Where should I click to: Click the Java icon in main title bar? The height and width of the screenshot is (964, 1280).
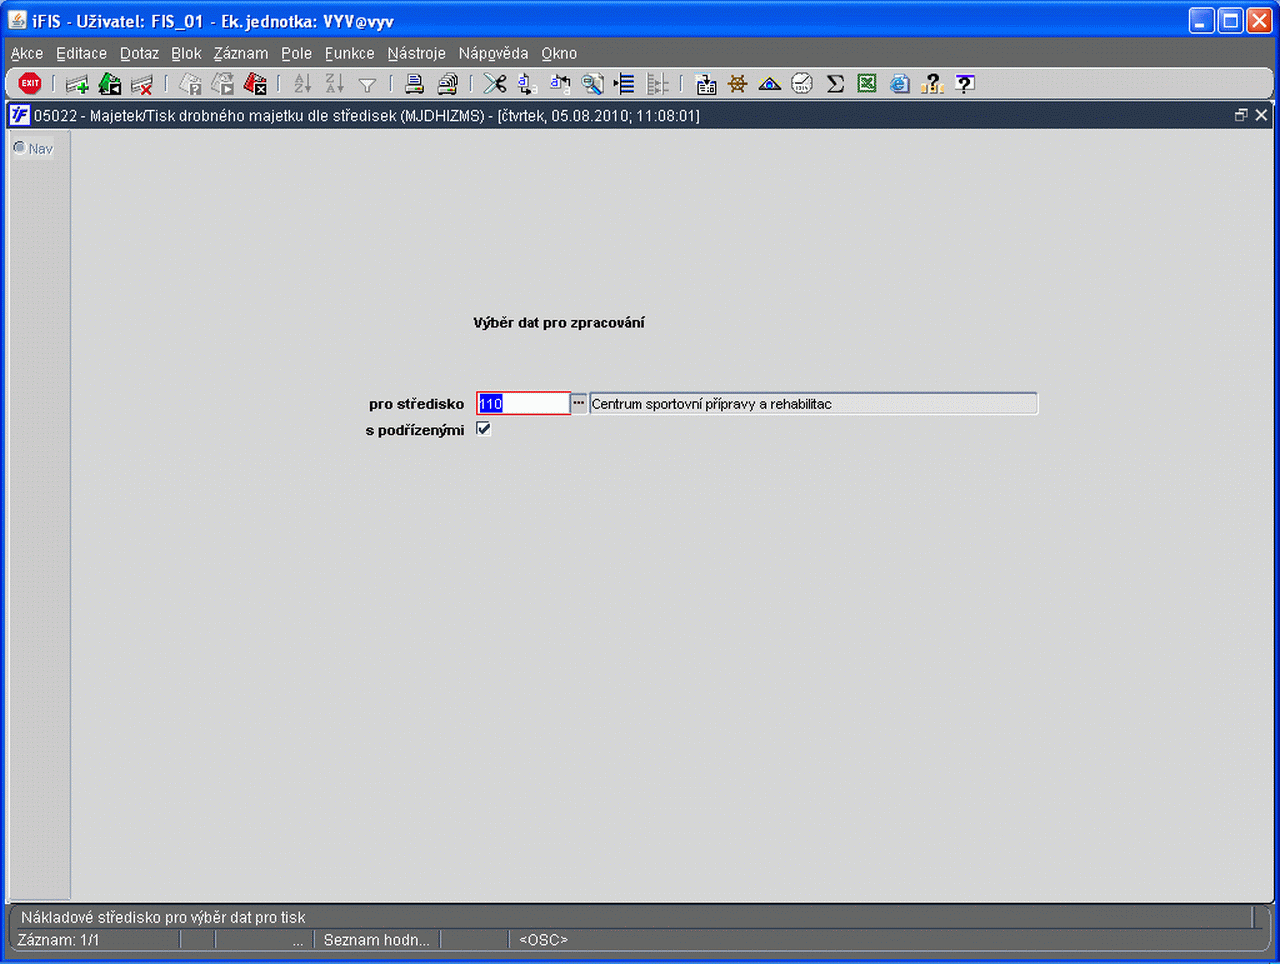pyautogui.click(x=17, y=20)
